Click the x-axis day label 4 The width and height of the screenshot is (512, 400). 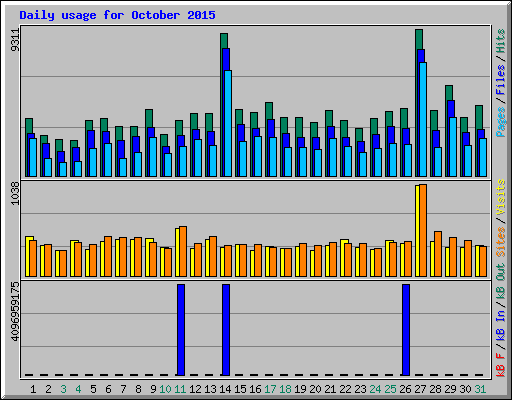click(78, 389)
